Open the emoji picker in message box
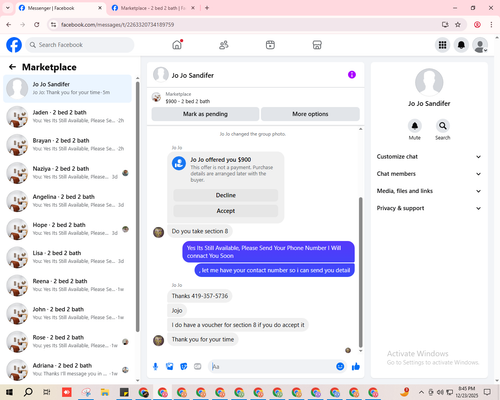Image resolution: width=500 pixels, height=400 pixels. coord(340,367)
